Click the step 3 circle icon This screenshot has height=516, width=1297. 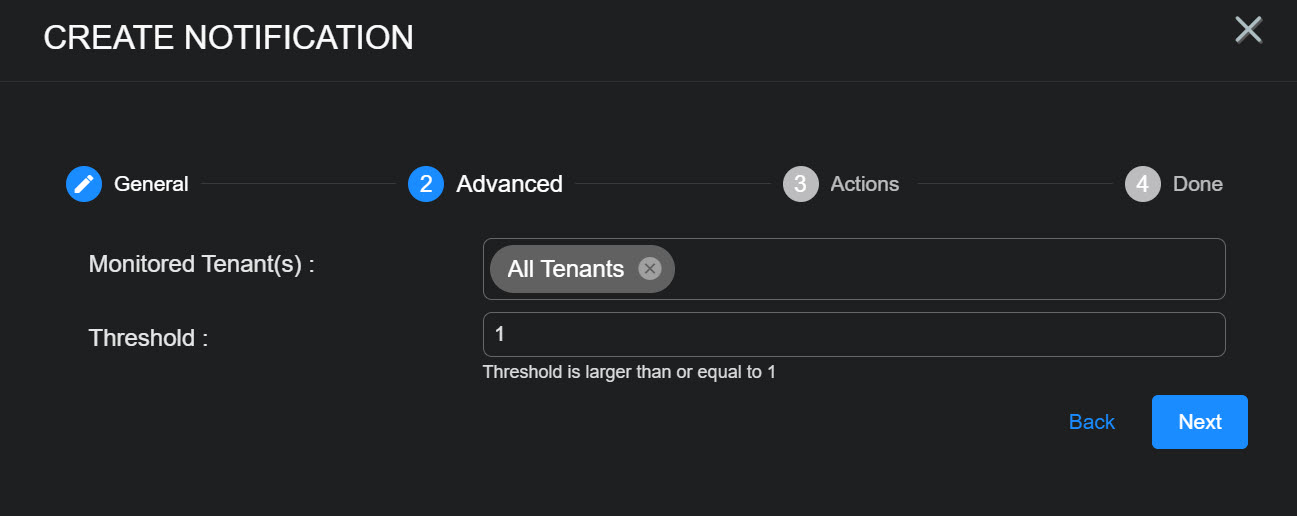[800, 184]
